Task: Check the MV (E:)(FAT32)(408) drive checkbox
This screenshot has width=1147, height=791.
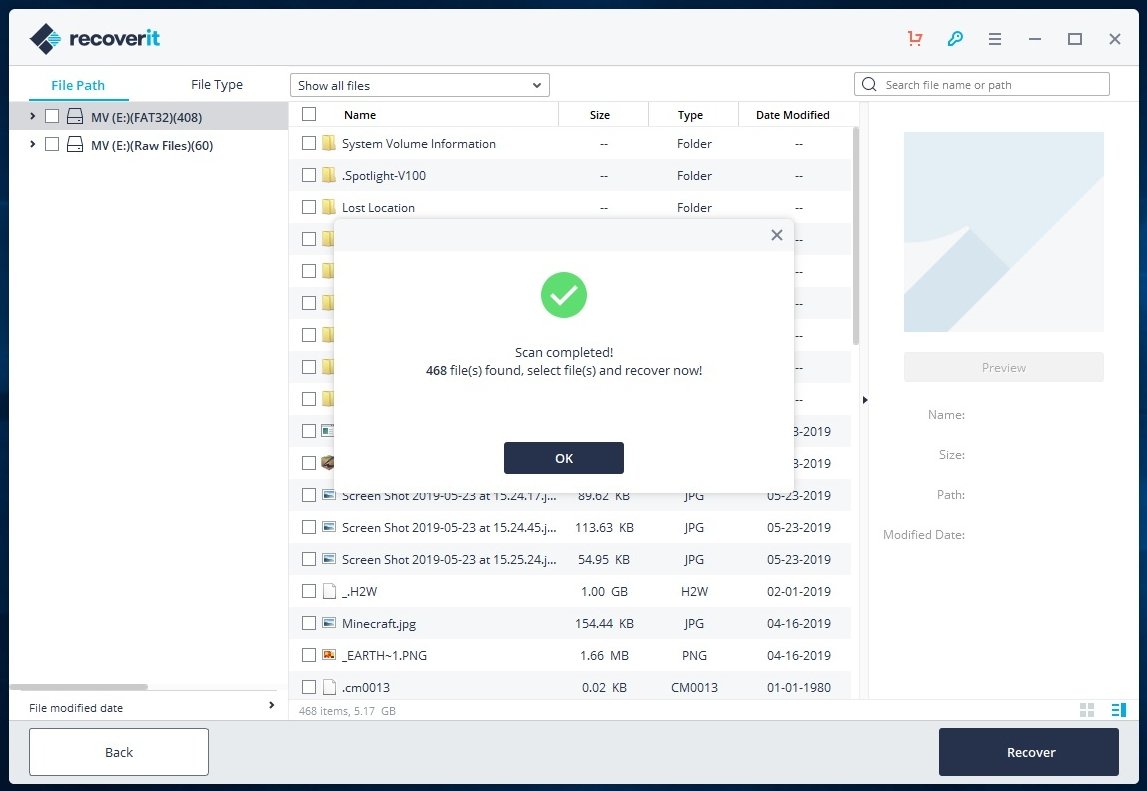Action: pos(51,116)
